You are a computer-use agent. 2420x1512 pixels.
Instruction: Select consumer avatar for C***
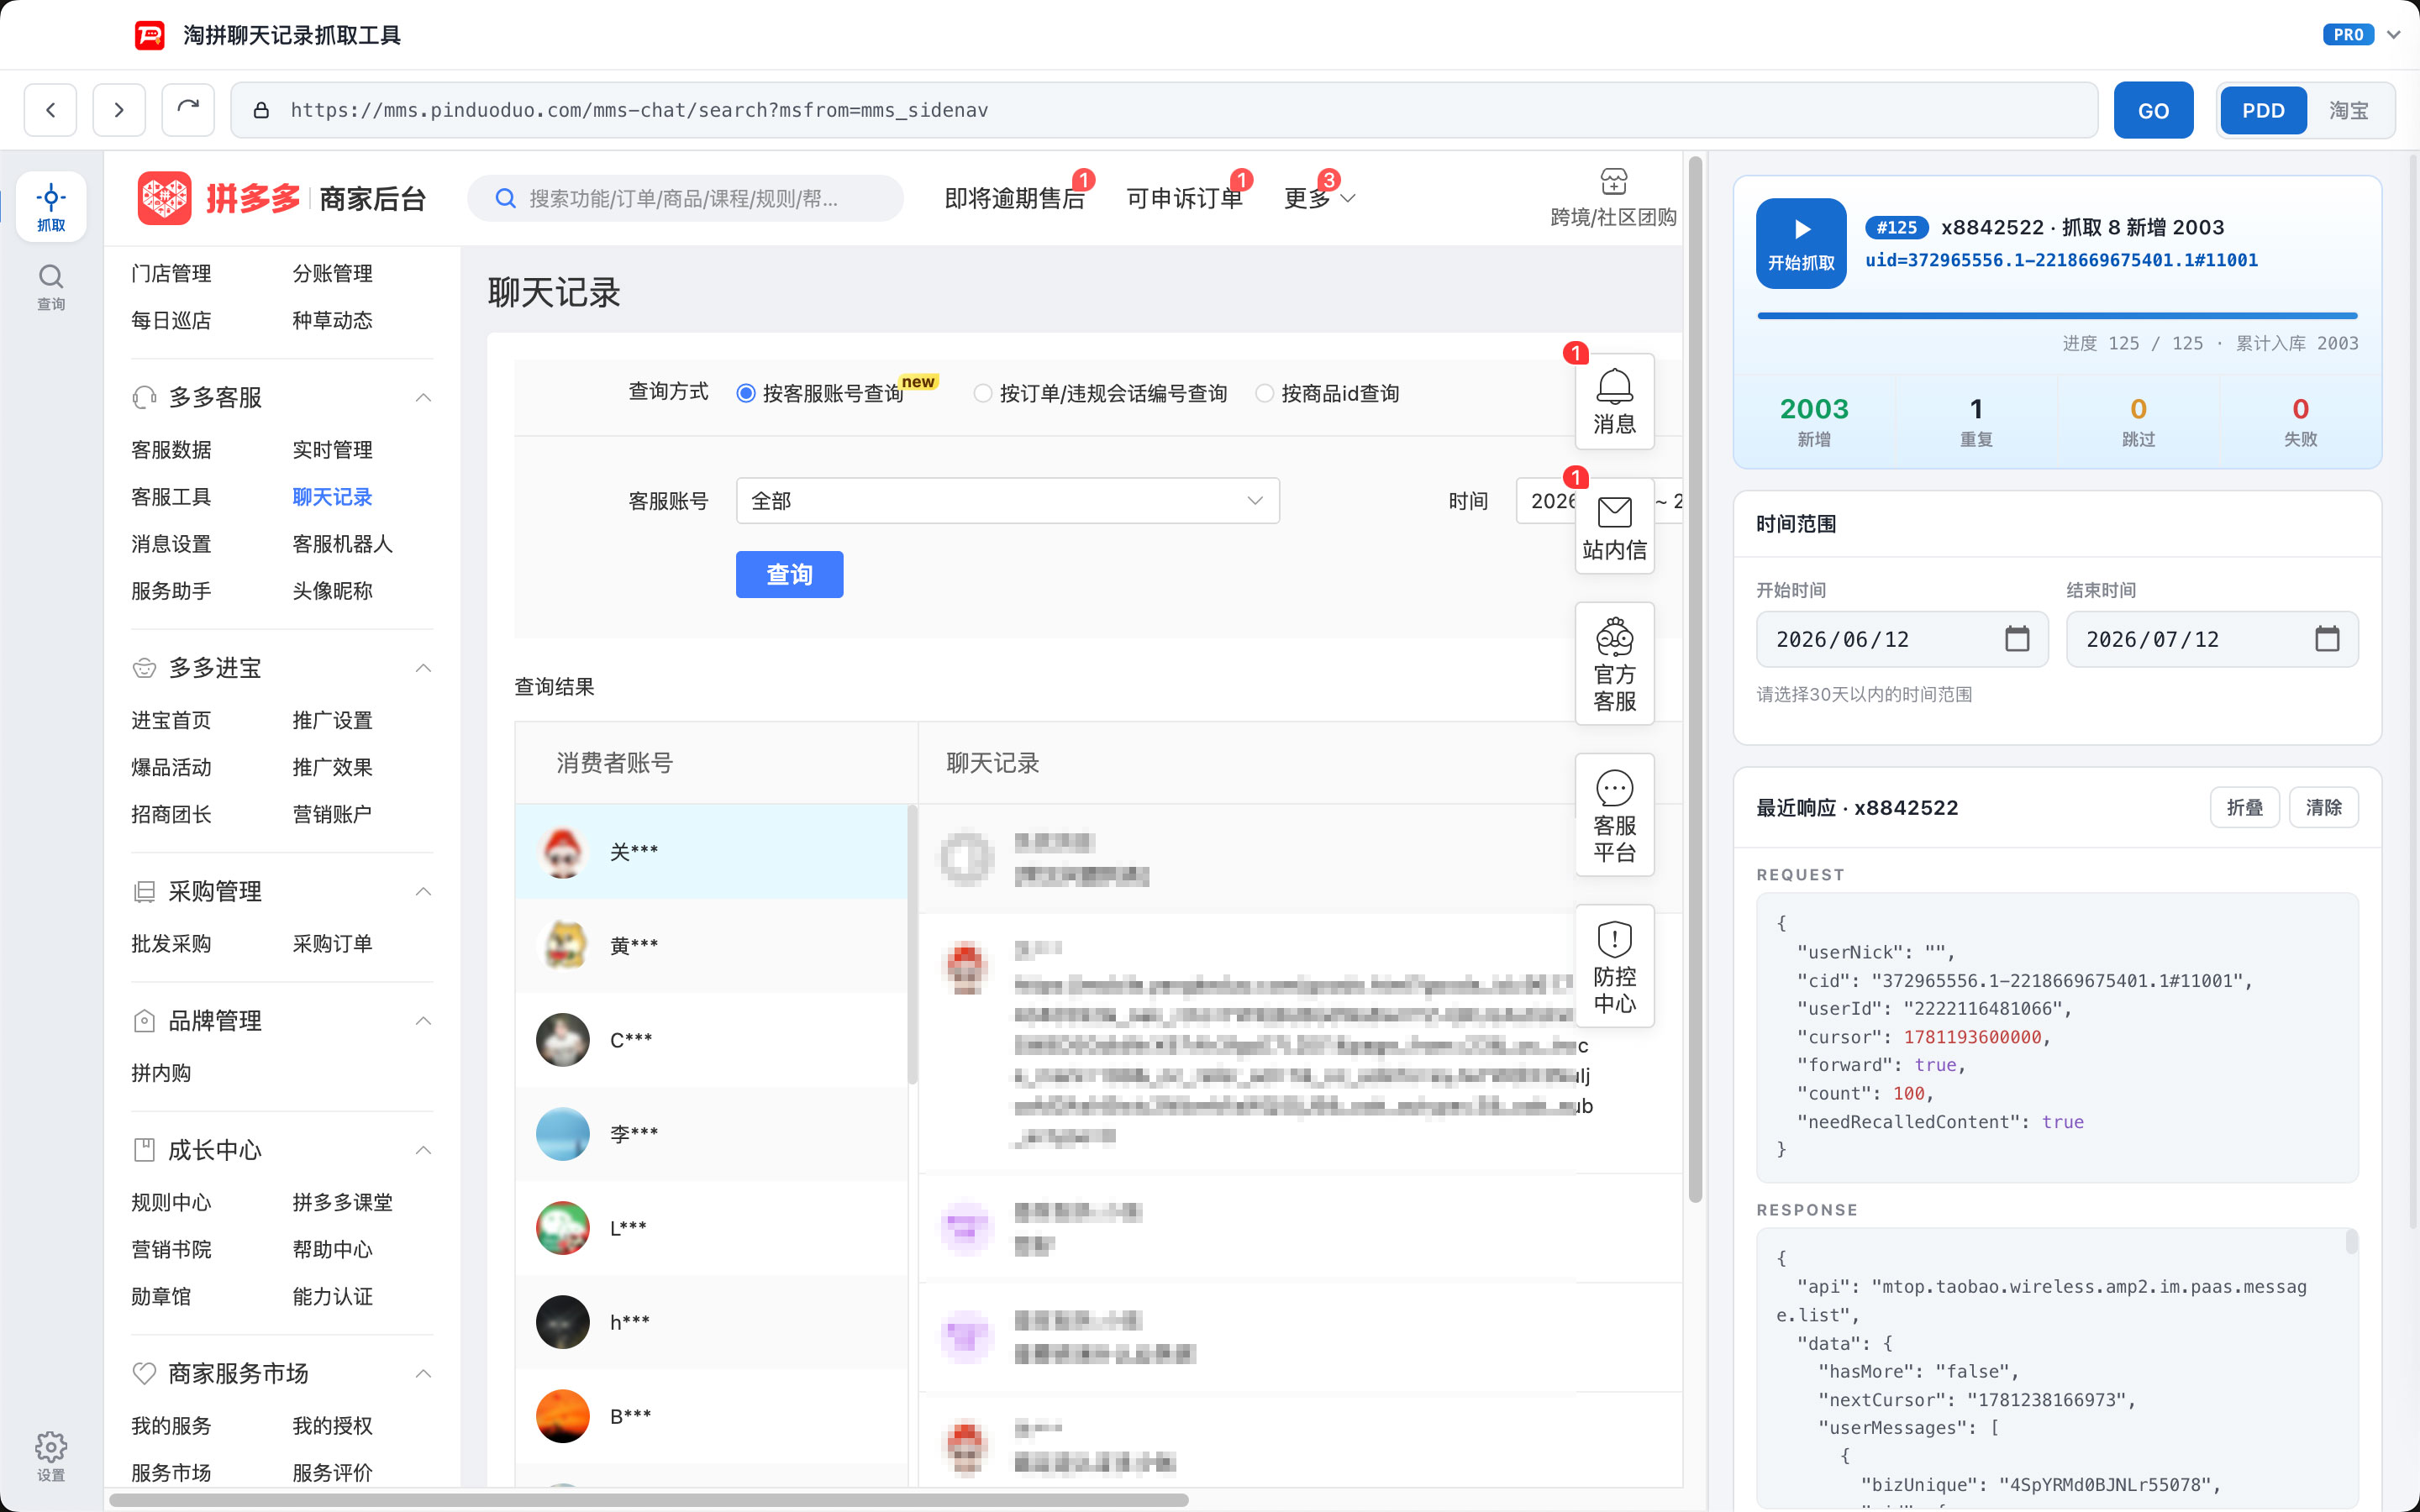click(x=563, y=1040)
